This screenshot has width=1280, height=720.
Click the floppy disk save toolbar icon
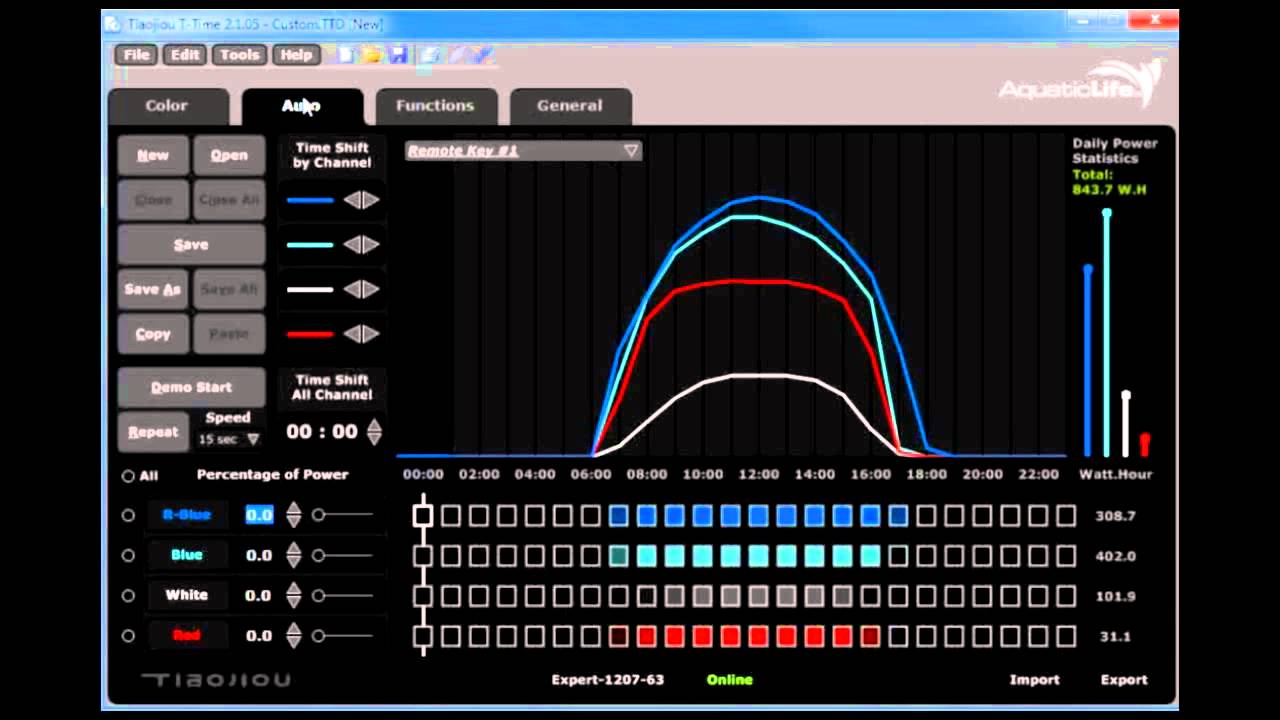398,55
